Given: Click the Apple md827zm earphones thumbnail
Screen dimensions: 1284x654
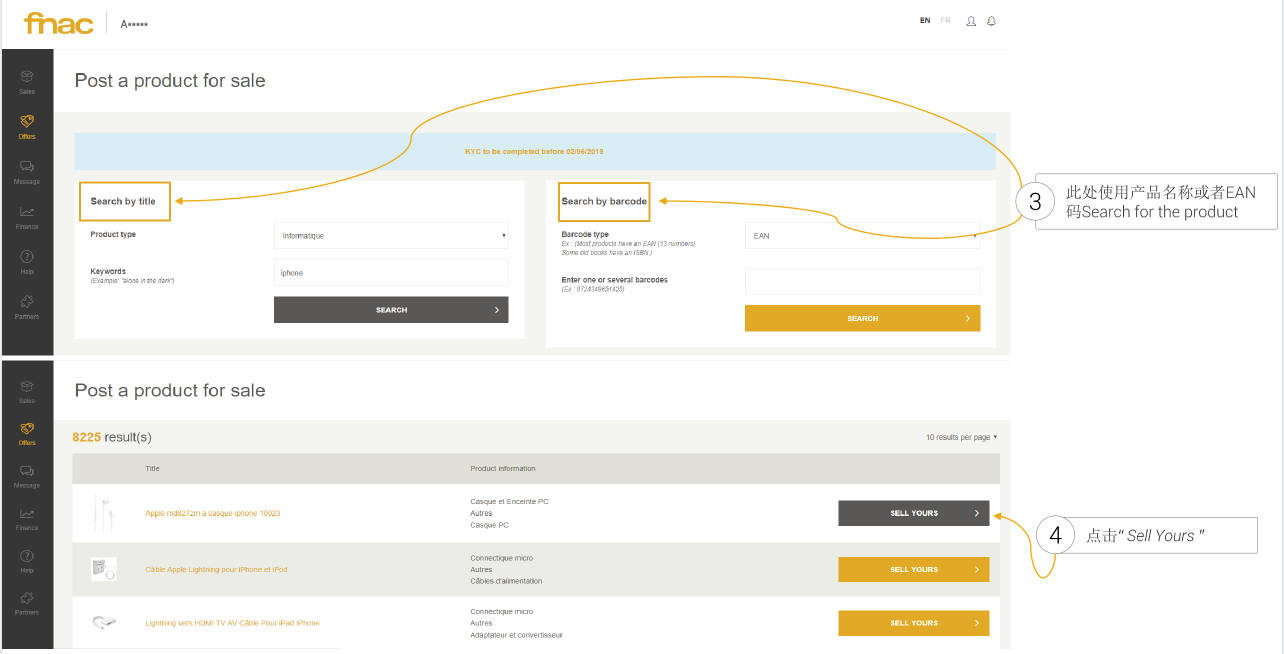Looking at the screenshot, I should click(x=103, y=513).
